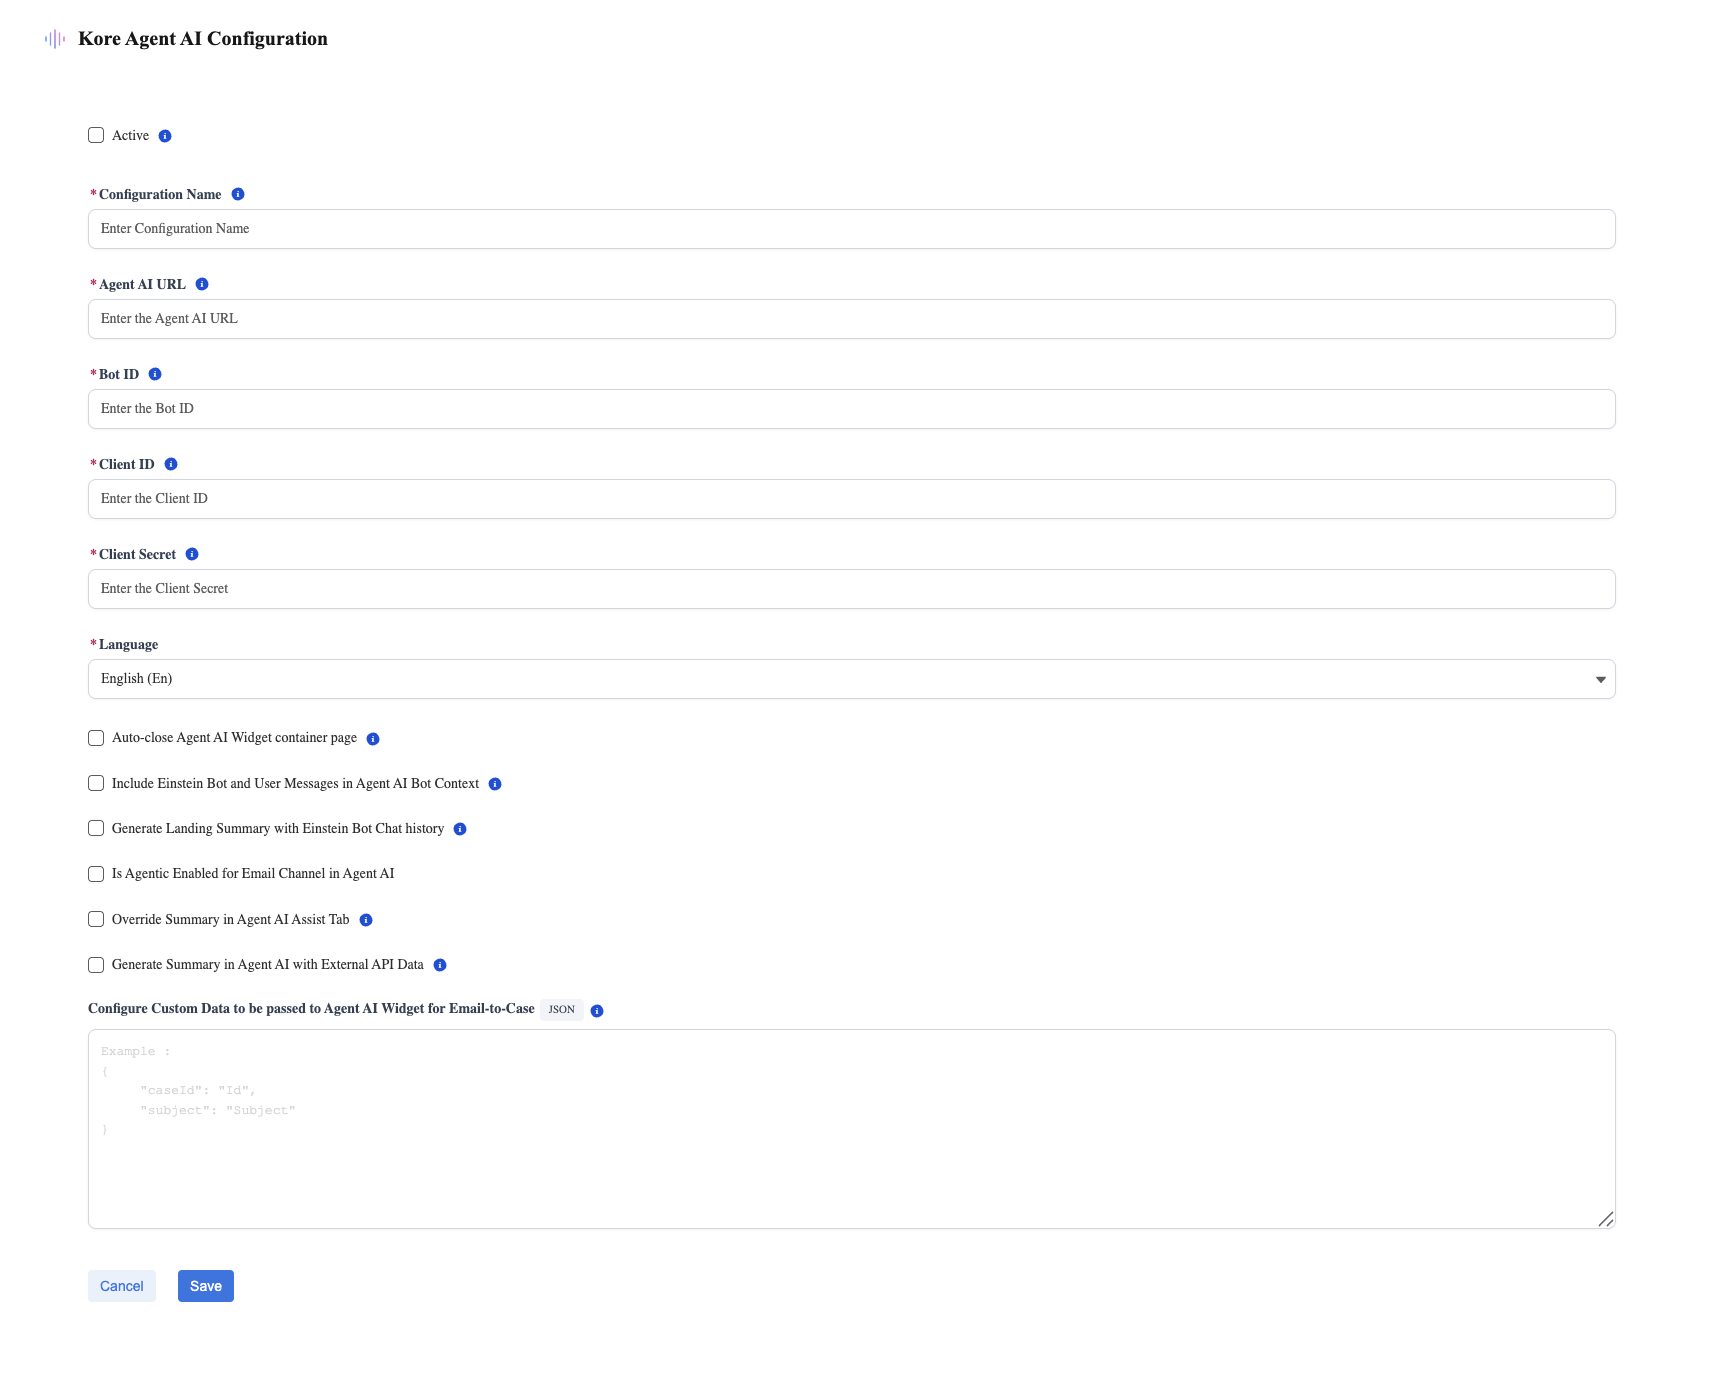Click the textarea resize handle corner
This screenshot has height=1400, width=1718.
coord(1606,1219)
